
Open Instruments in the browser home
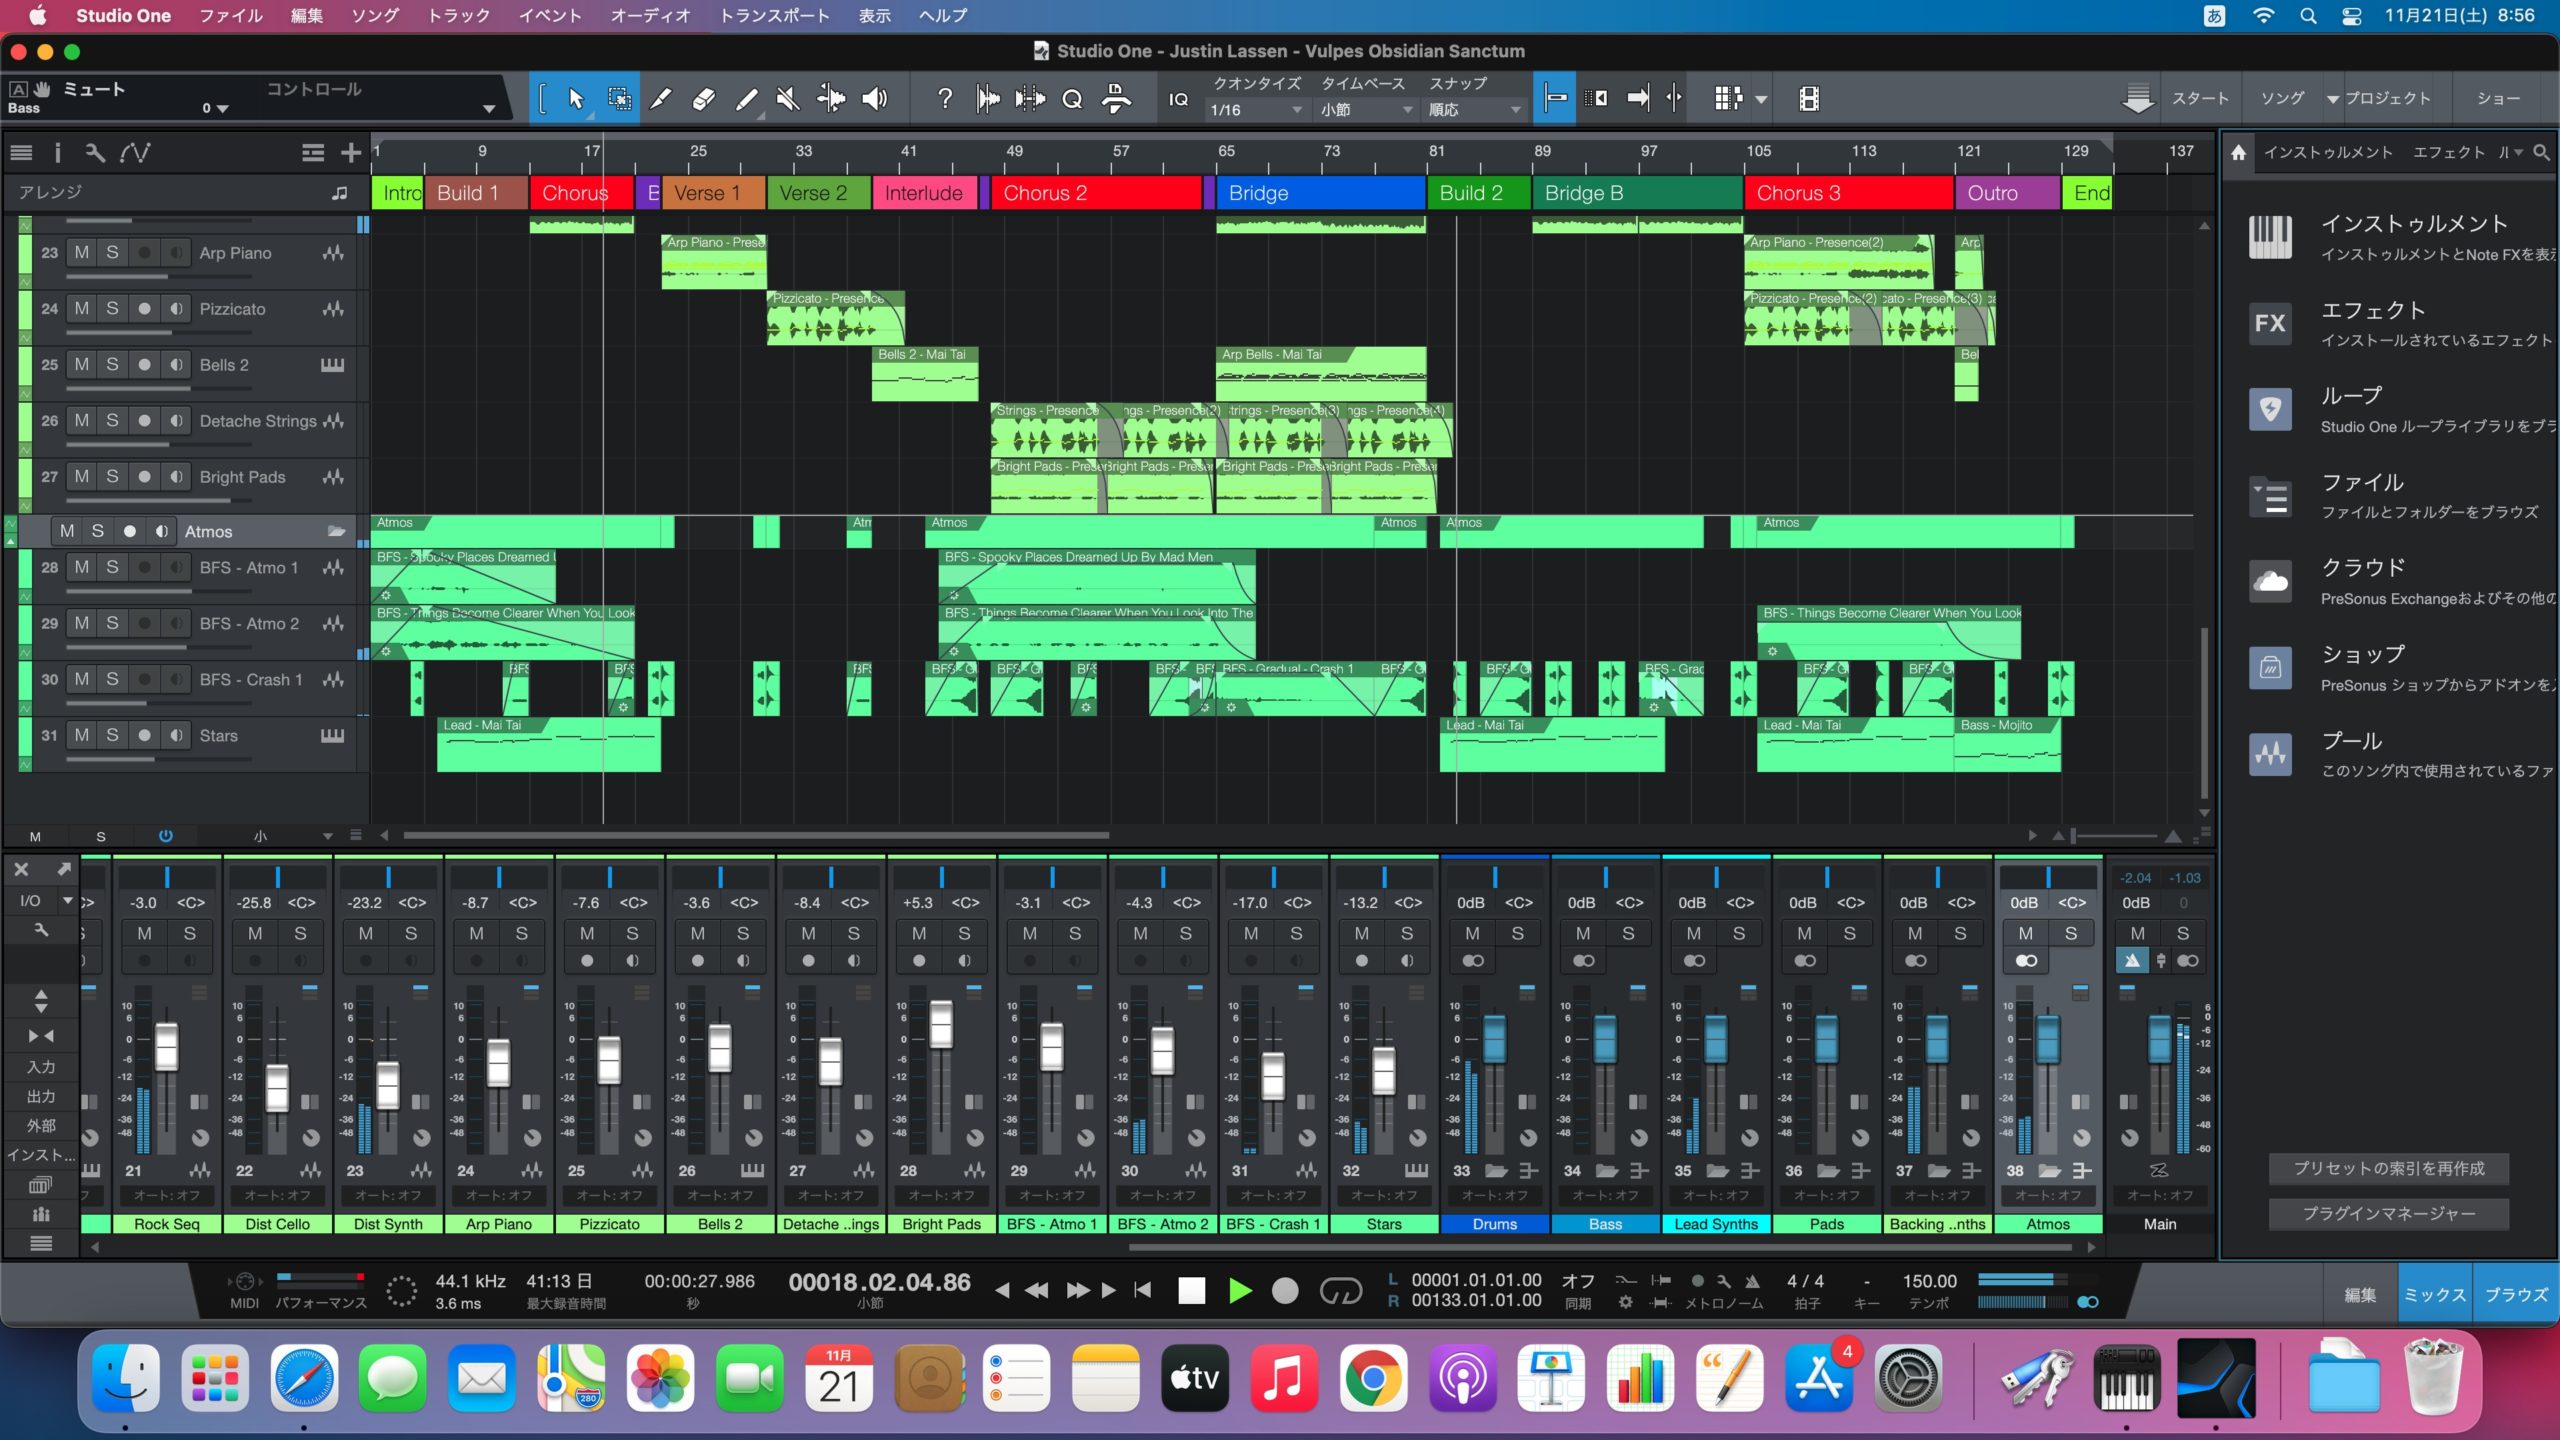pos(2270,237)
